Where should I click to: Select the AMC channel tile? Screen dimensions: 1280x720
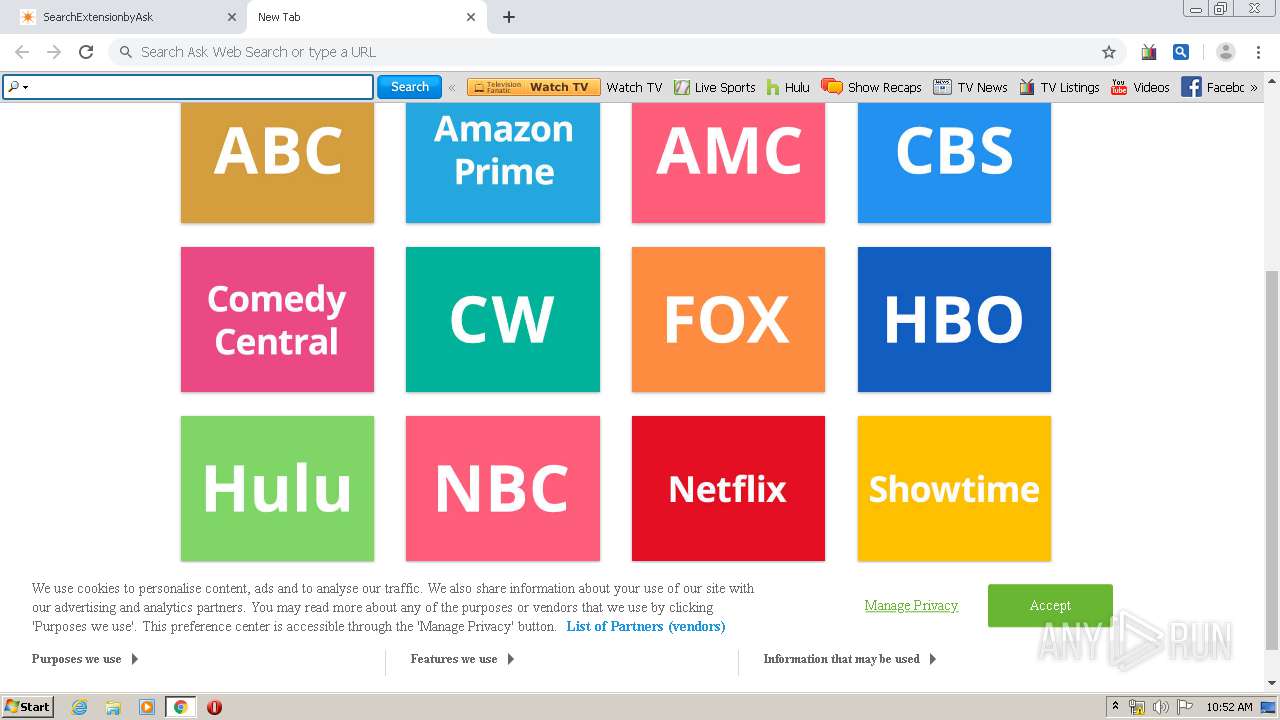pyautogui.click(x=728, y=162)
